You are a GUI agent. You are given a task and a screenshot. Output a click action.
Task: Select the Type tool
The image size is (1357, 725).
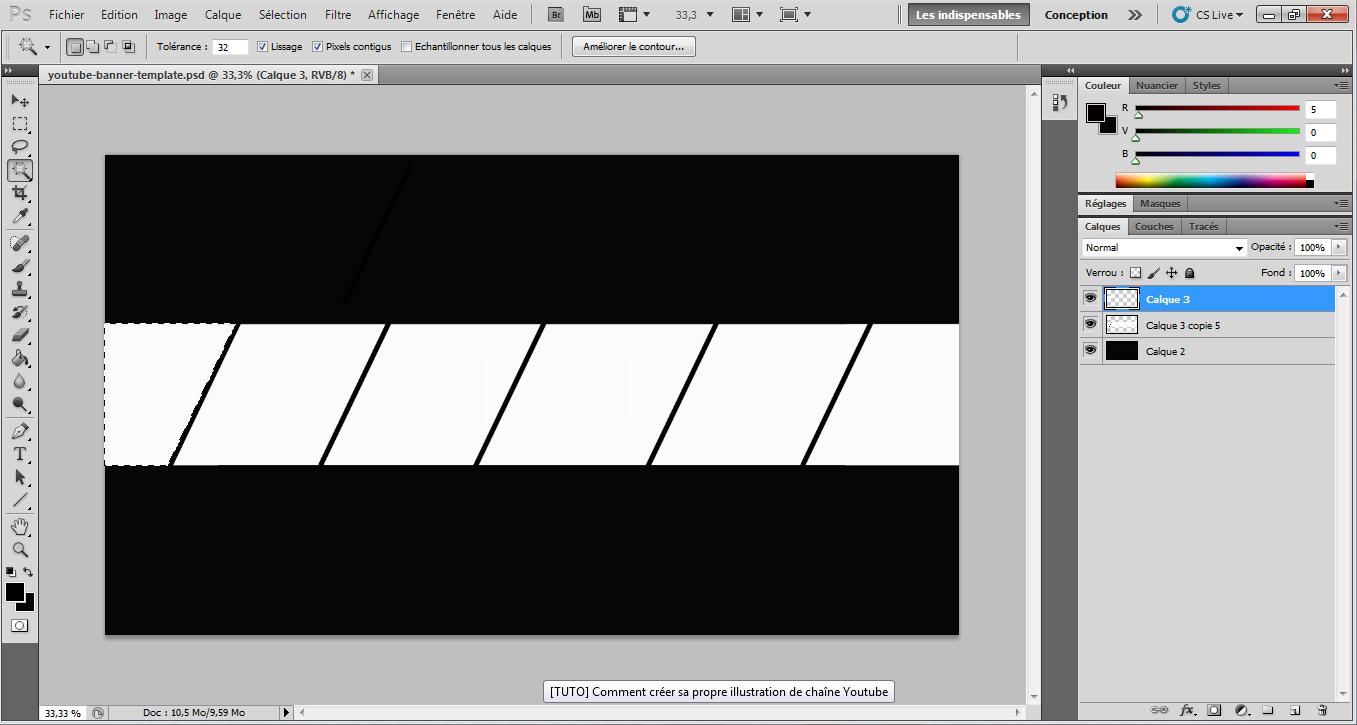click(x=20, y=454)
